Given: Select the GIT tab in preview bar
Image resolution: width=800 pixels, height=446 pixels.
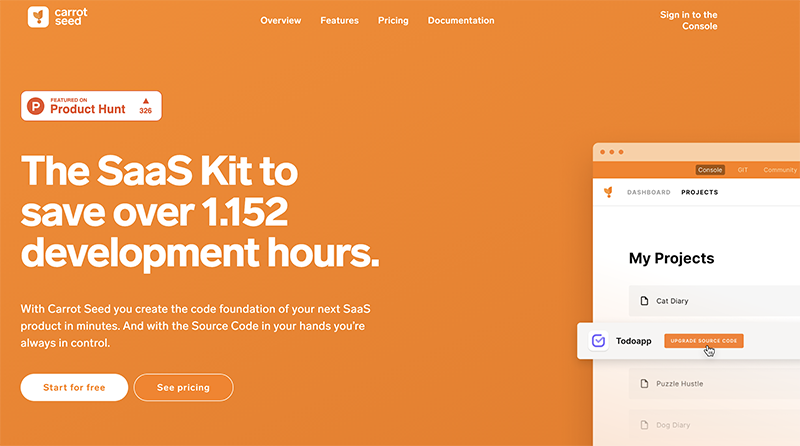Looking at the screenshot, I should [743, 170].
